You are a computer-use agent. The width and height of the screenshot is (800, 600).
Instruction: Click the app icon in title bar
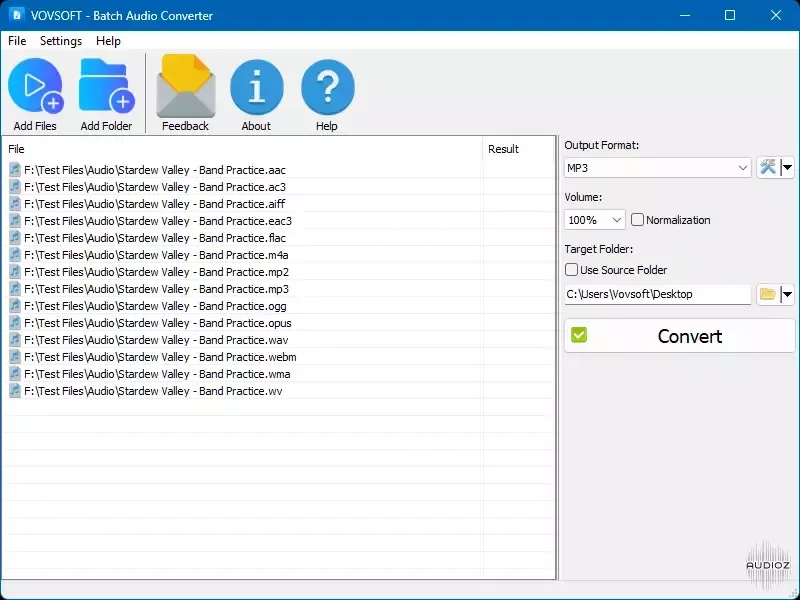pyautogui.click(x=16, y=15)
